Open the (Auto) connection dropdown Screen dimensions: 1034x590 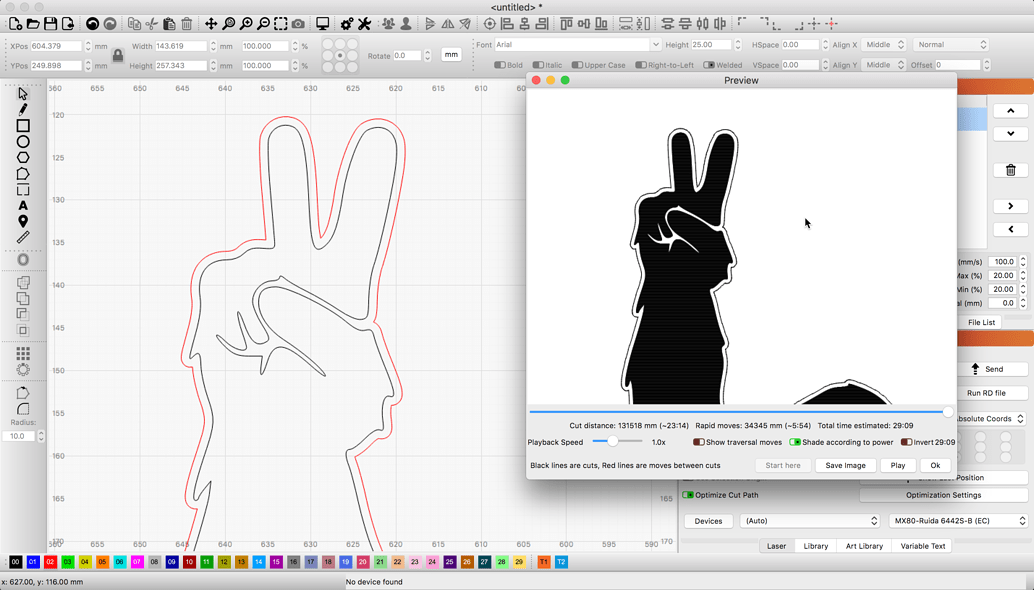[x=810, y=520]
